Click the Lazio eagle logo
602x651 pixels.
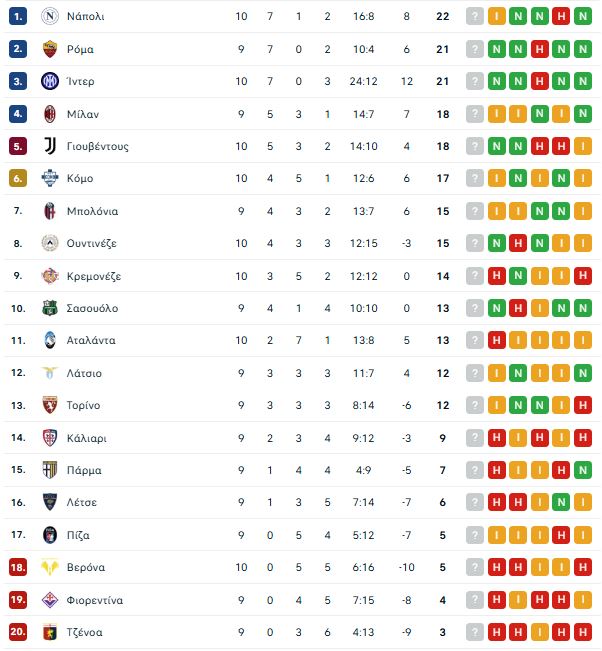pos(50,373)
